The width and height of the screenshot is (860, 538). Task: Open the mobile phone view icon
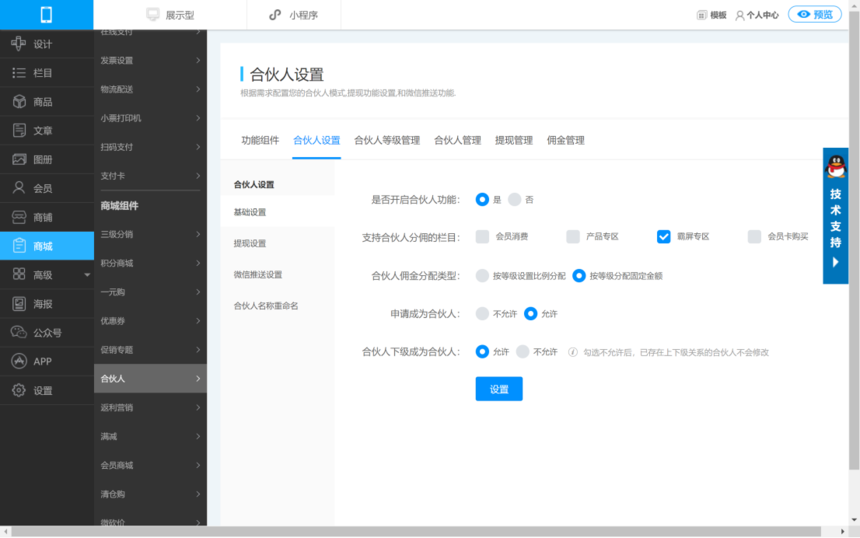click(x=46, y=15)
